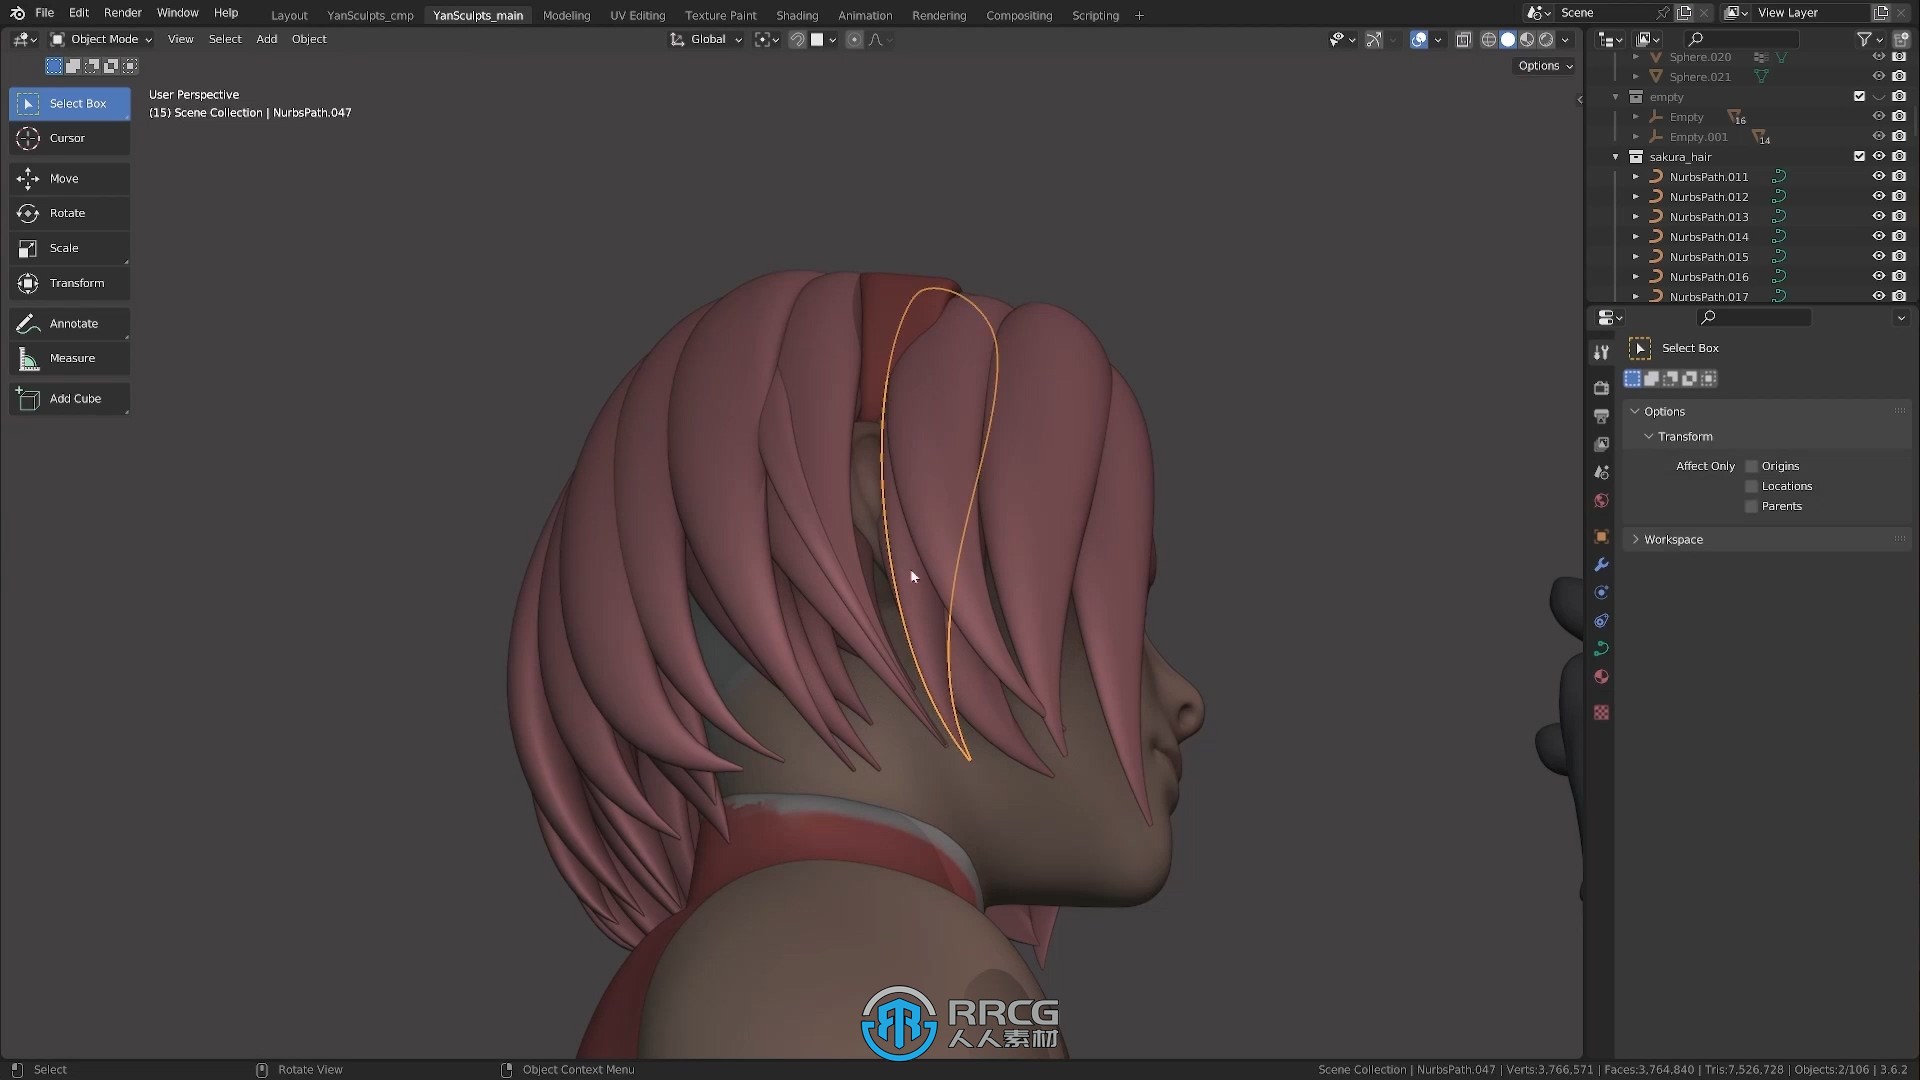The height and width of the screenshot is (1080, 1920).
Task: Click the properties editor search field
Action: (x=1755, y=317)
